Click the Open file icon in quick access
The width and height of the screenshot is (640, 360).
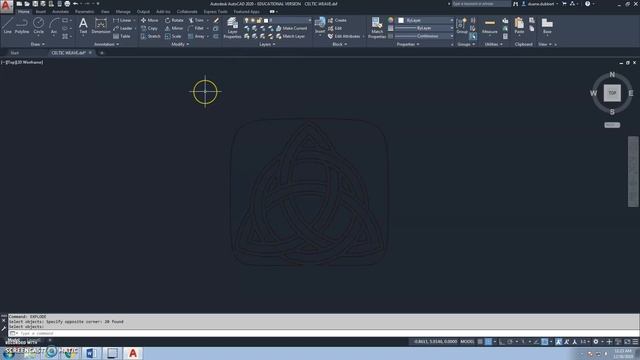pyautogui.click(x=27, y=4)
